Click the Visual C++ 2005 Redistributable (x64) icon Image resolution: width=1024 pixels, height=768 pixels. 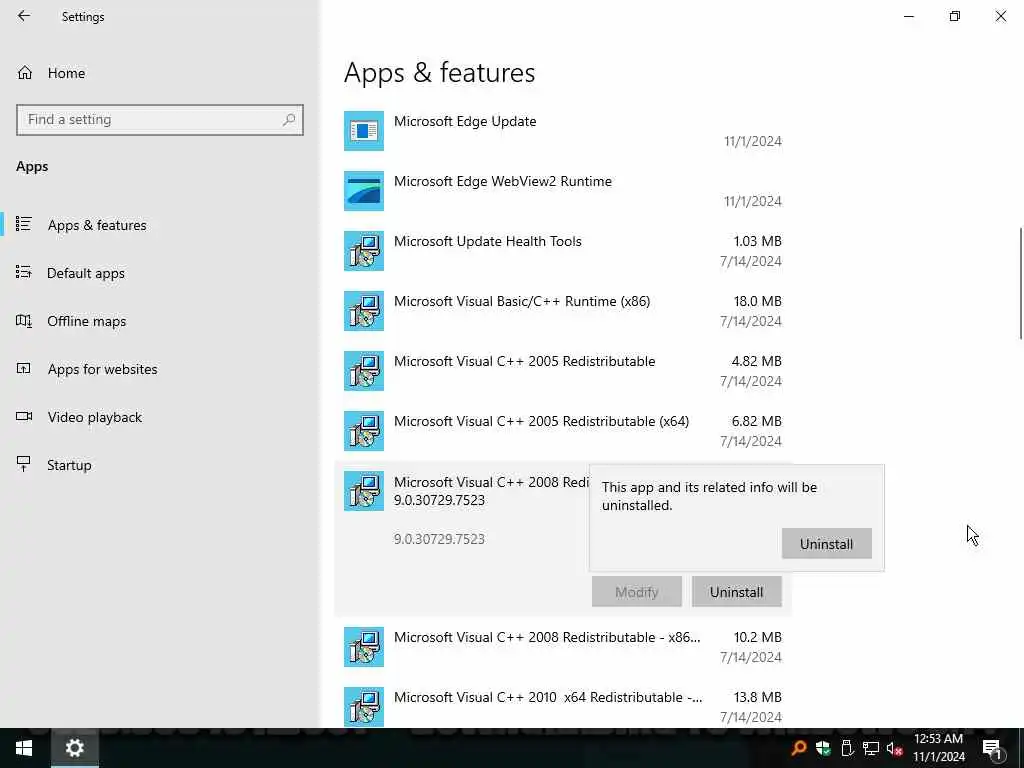coord(364,431)
